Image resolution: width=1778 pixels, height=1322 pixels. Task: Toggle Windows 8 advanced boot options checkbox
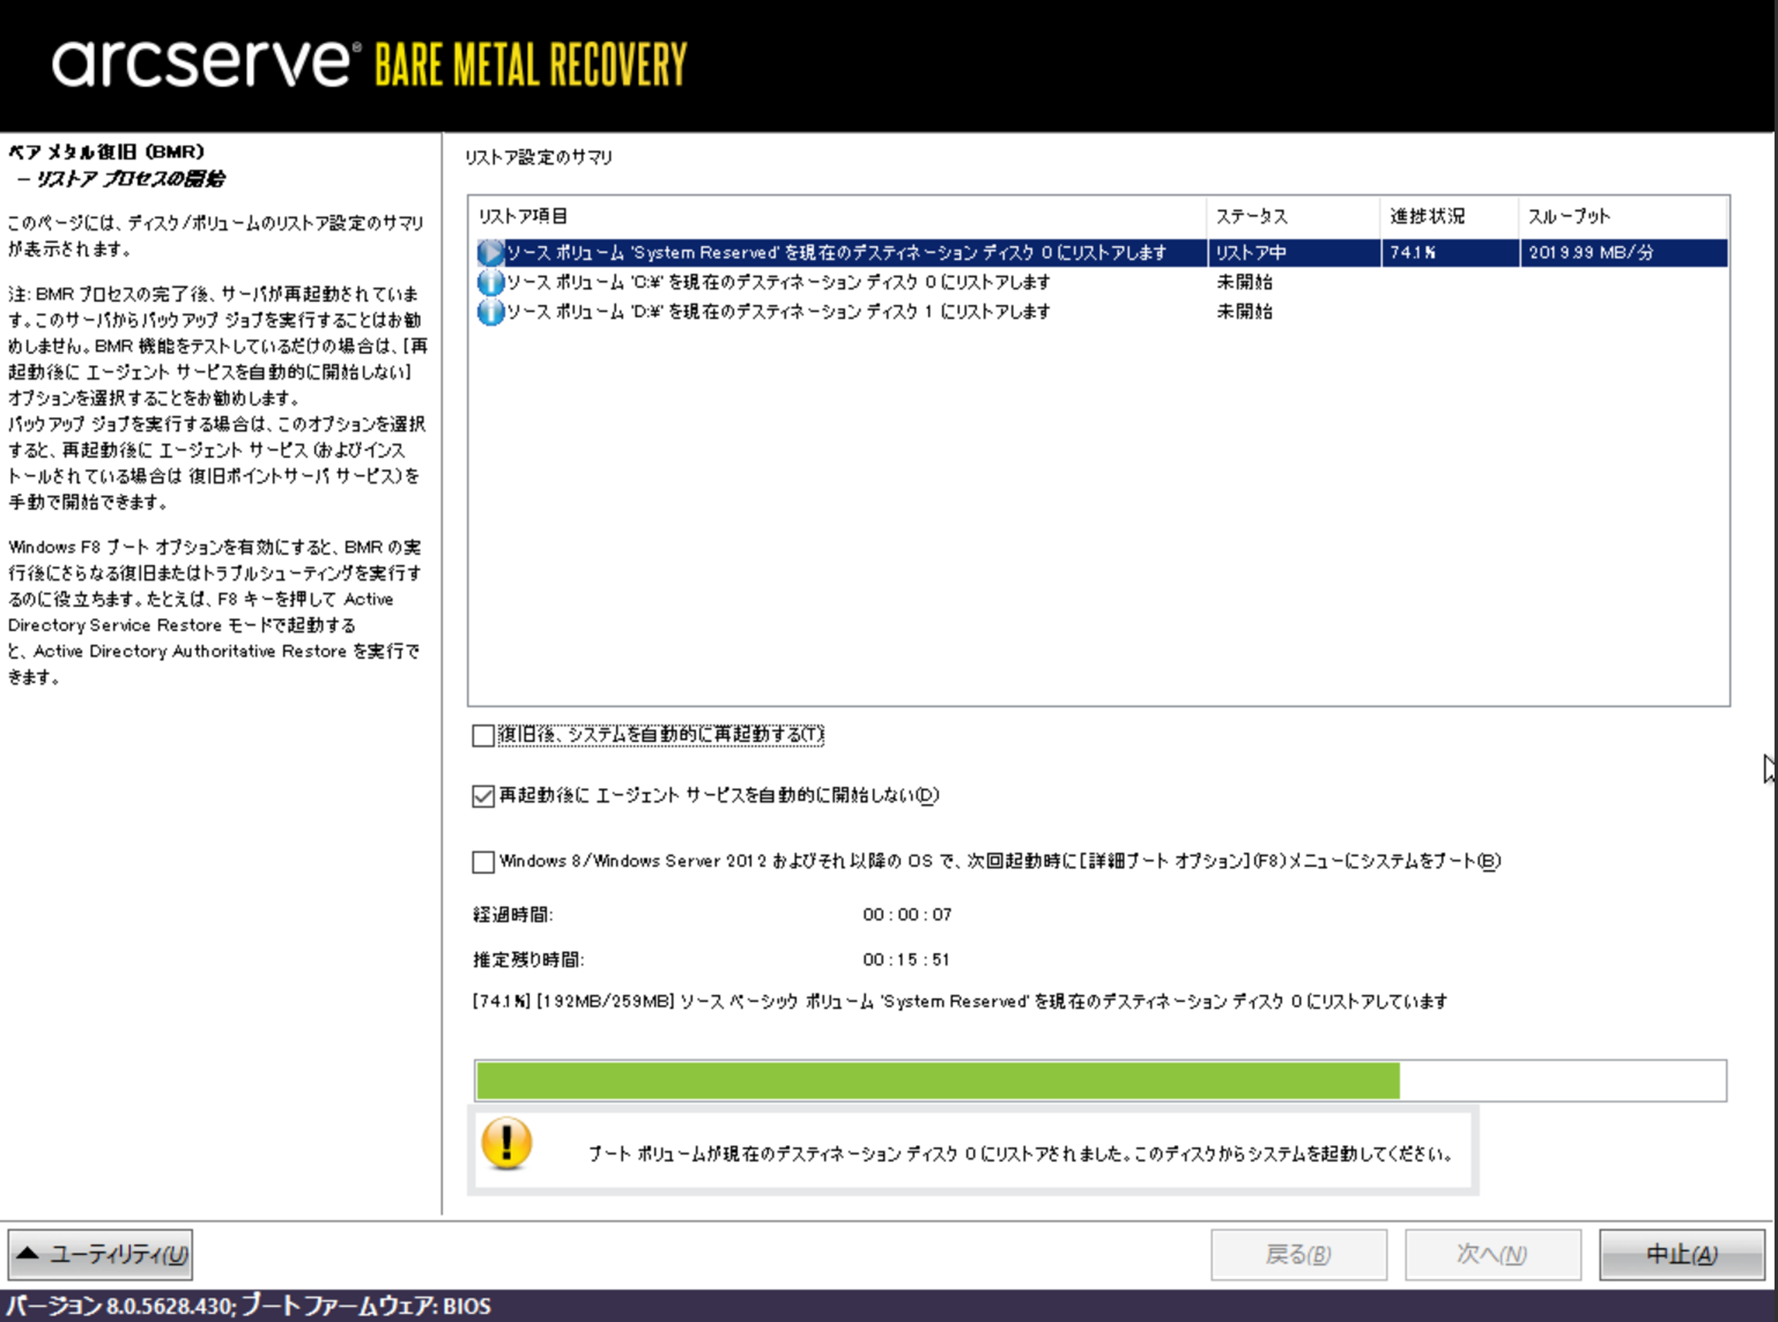click(483, 862)
